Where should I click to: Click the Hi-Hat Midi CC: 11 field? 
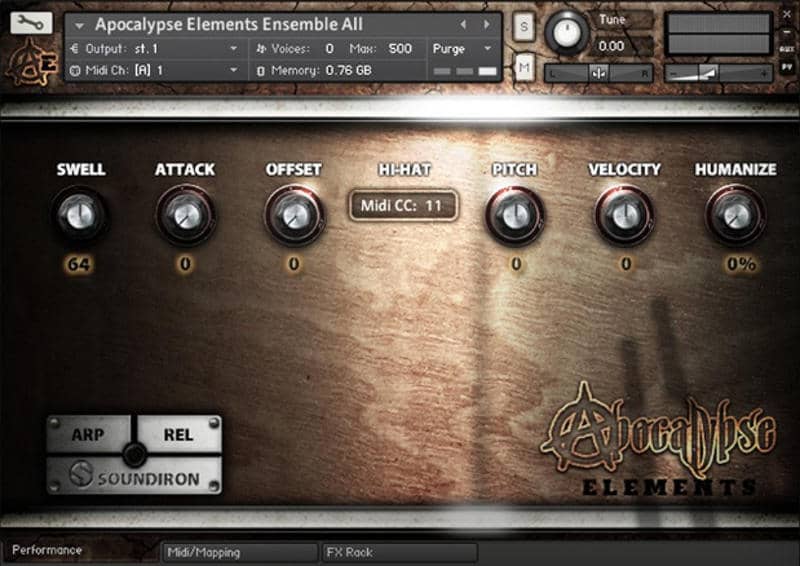point(403,206)
